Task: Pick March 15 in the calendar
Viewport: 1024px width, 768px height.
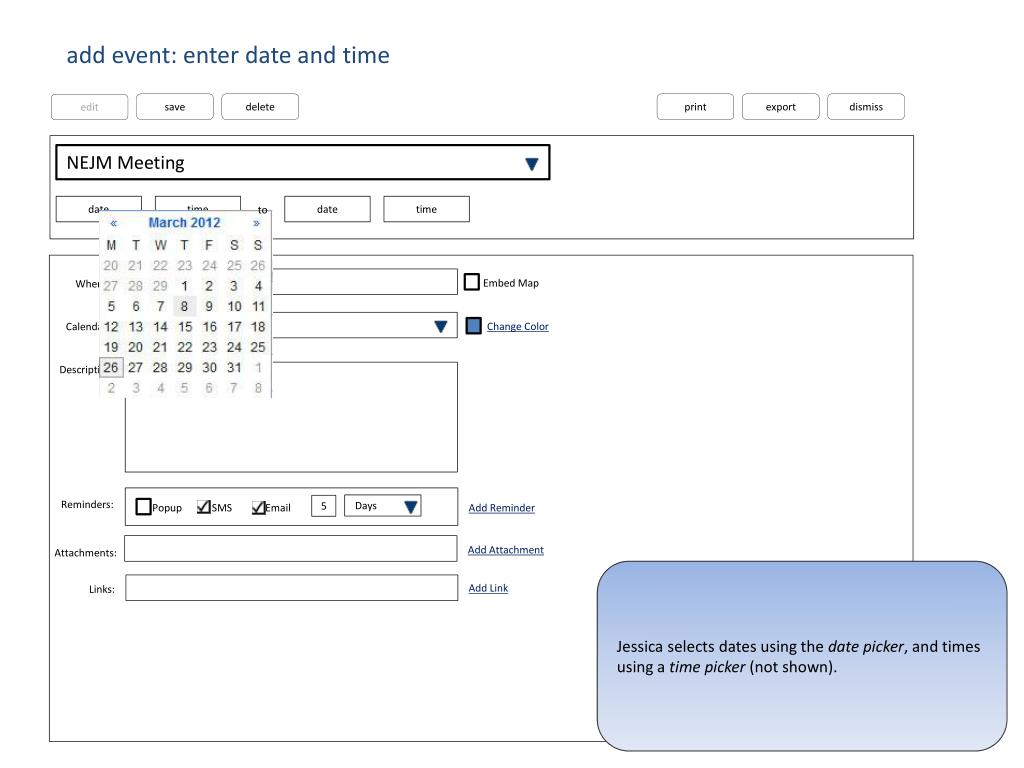Action: tap(185, 327)
